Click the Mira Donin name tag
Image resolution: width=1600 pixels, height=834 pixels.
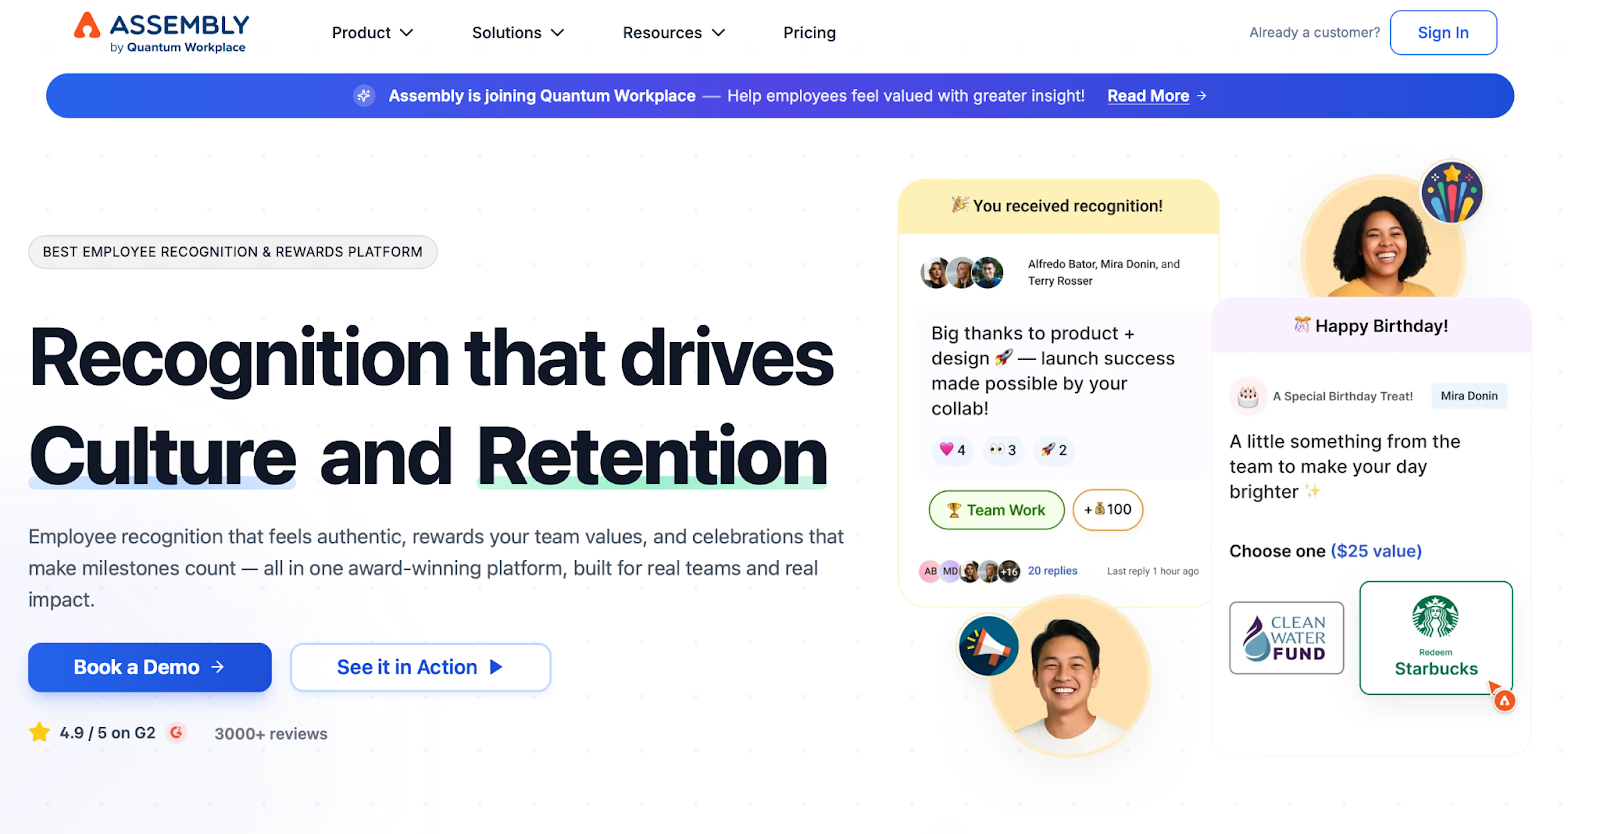point(1469,396)
